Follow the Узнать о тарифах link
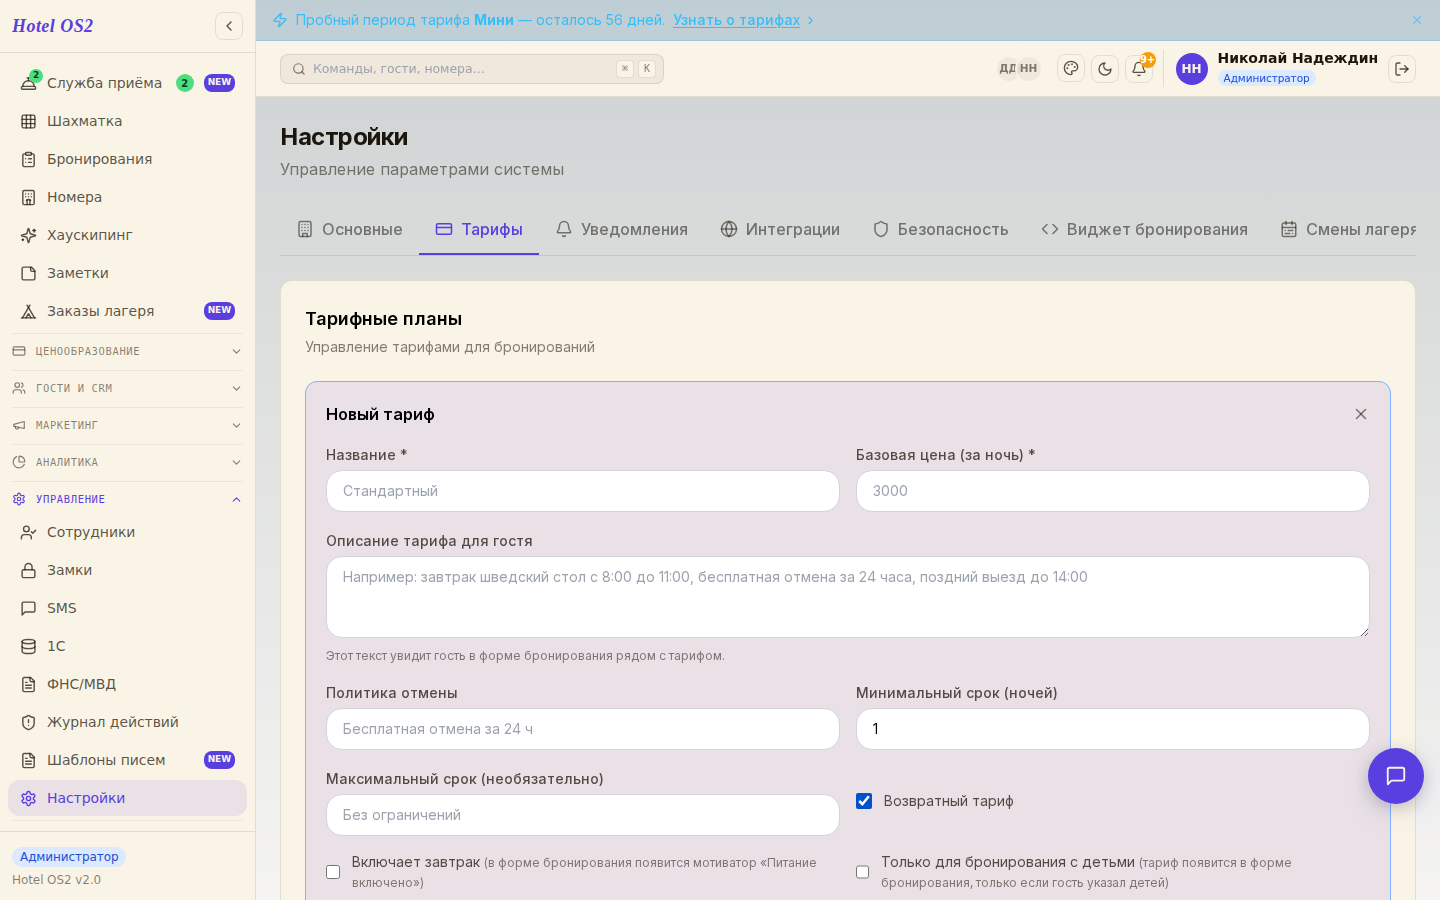This screenshot has height=900, width=1440. click(x=736, y=20)
